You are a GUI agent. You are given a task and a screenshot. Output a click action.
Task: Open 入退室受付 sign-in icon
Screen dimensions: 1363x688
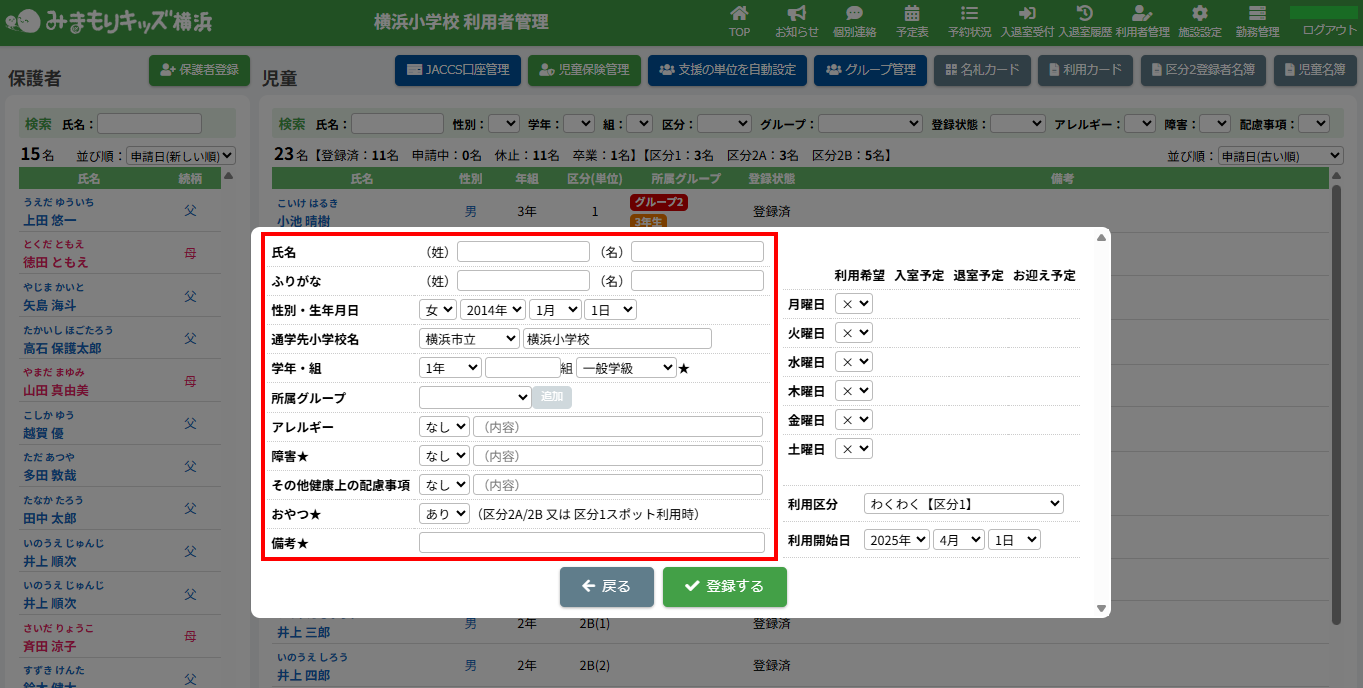1027,14
